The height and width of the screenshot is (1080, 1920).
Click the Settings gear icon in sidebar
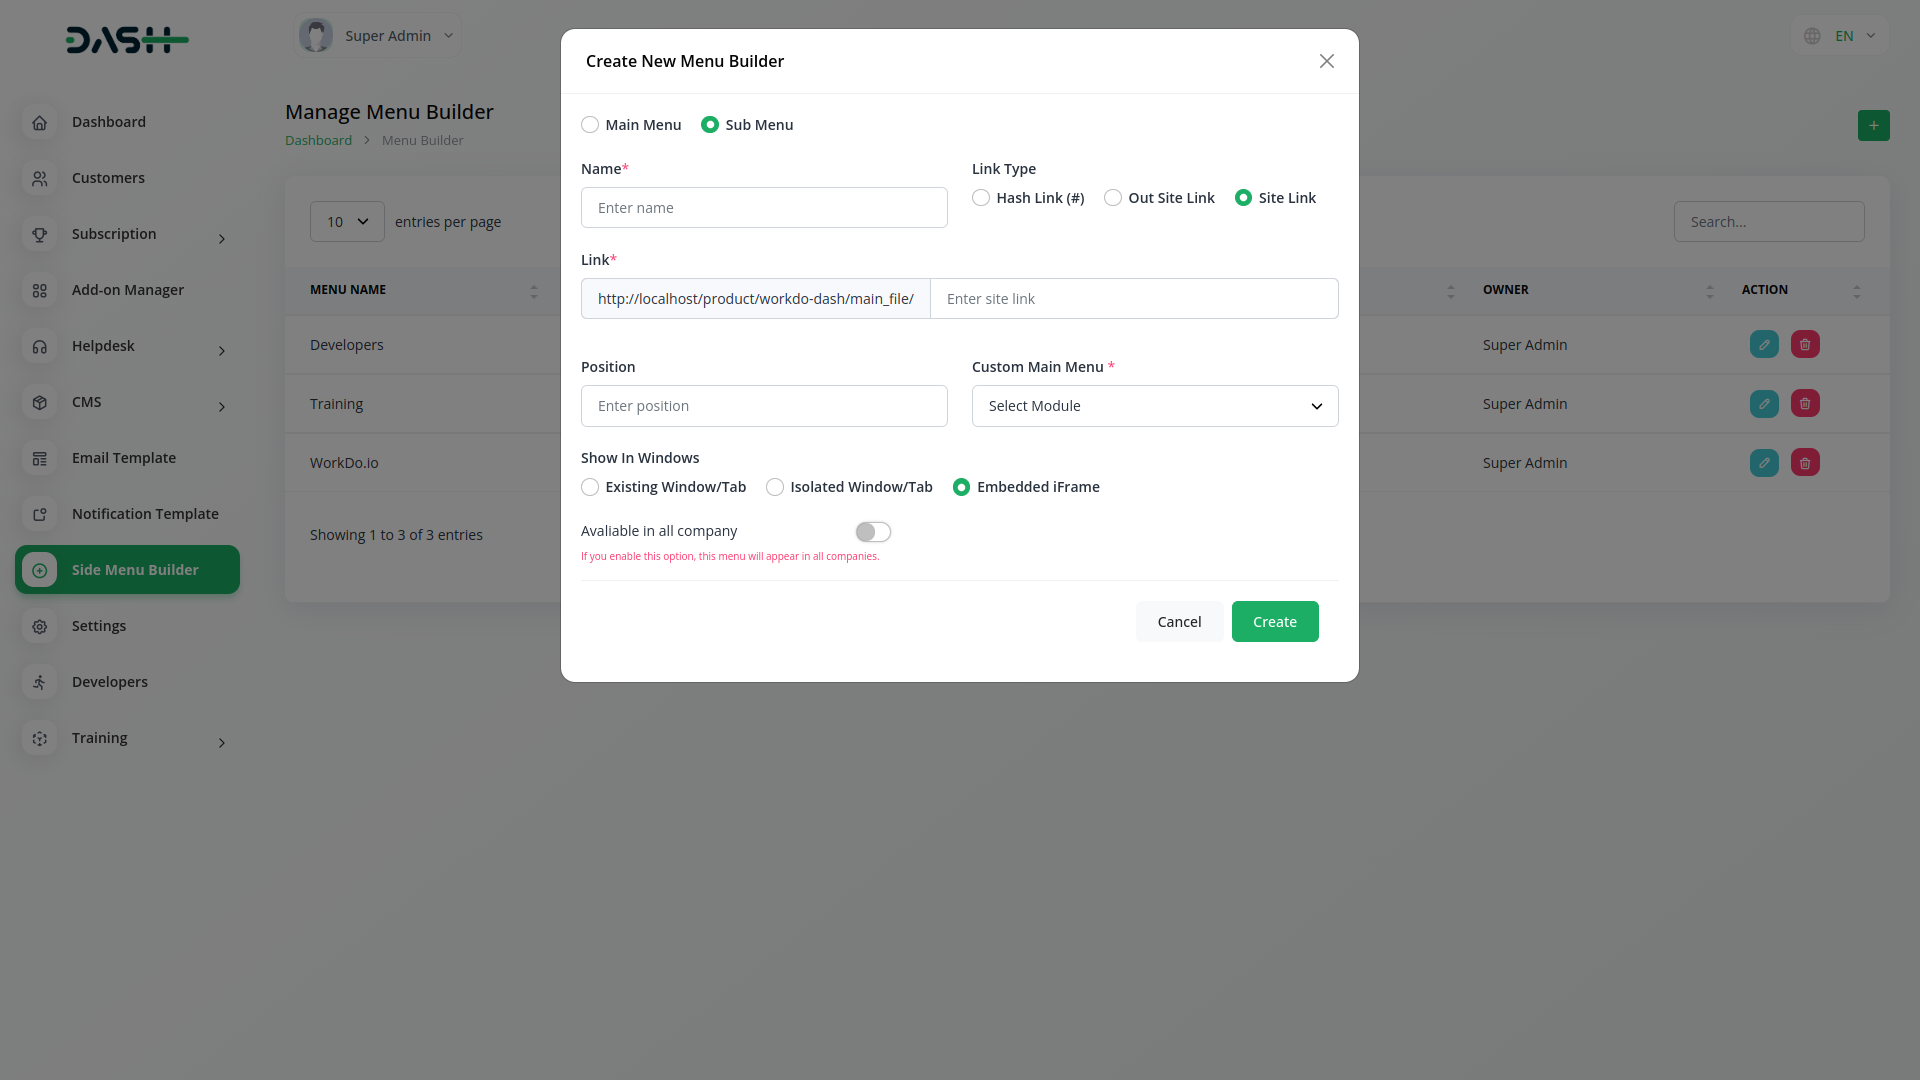39,626
